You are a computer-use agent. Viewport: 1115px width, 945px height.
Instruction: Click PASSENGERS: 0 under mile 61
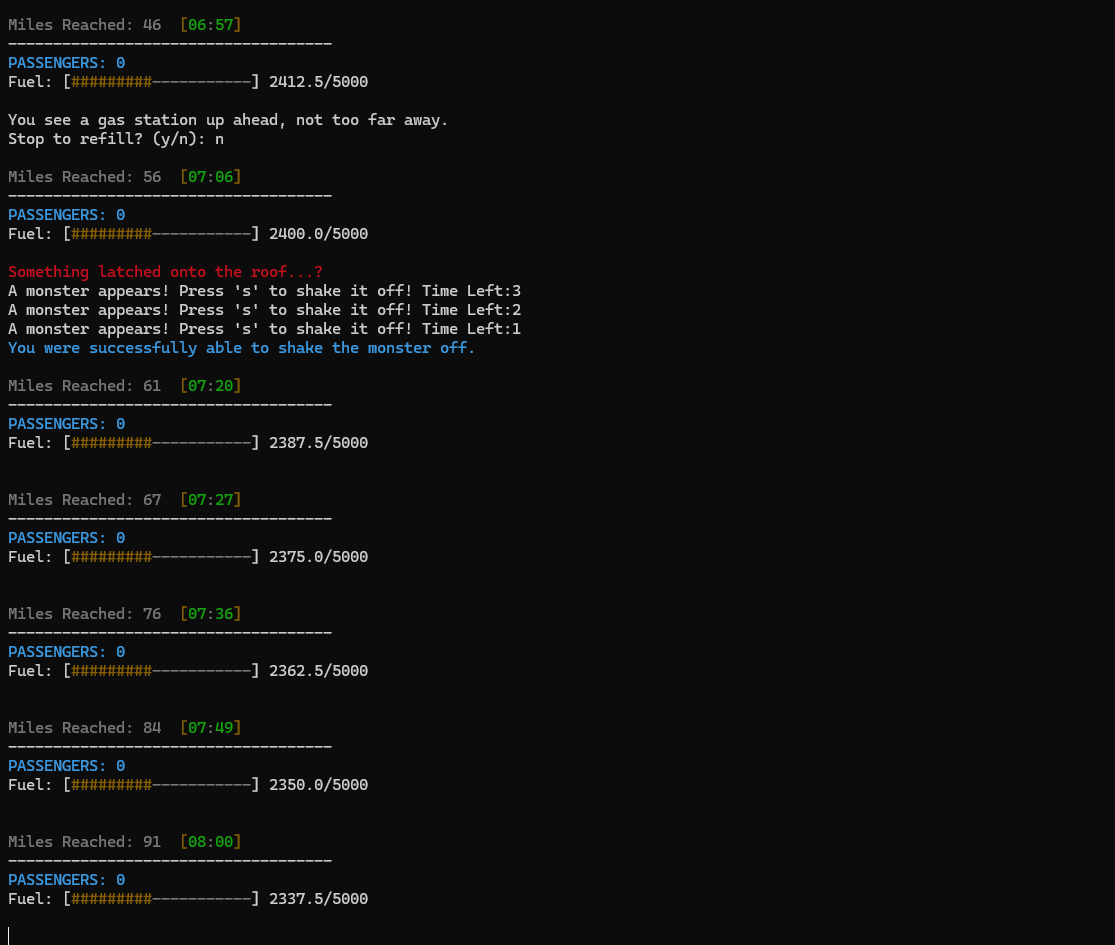pos(67,424)
